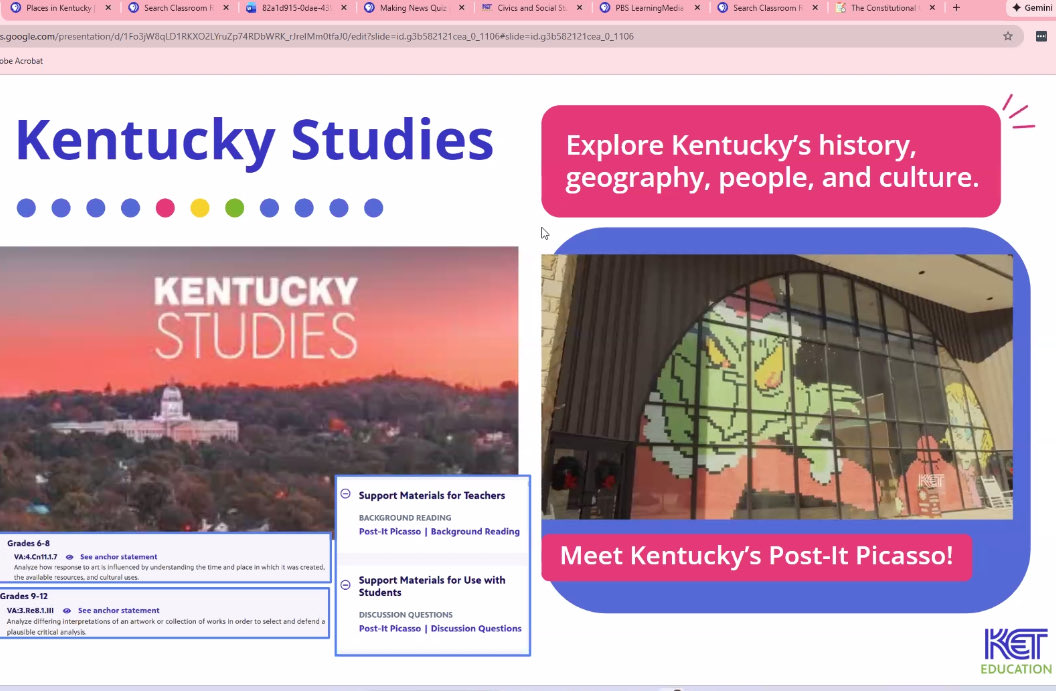Close the 82a1d915-0dae tab
This screenshot has height=691, width=1056.
click(344, 8)
